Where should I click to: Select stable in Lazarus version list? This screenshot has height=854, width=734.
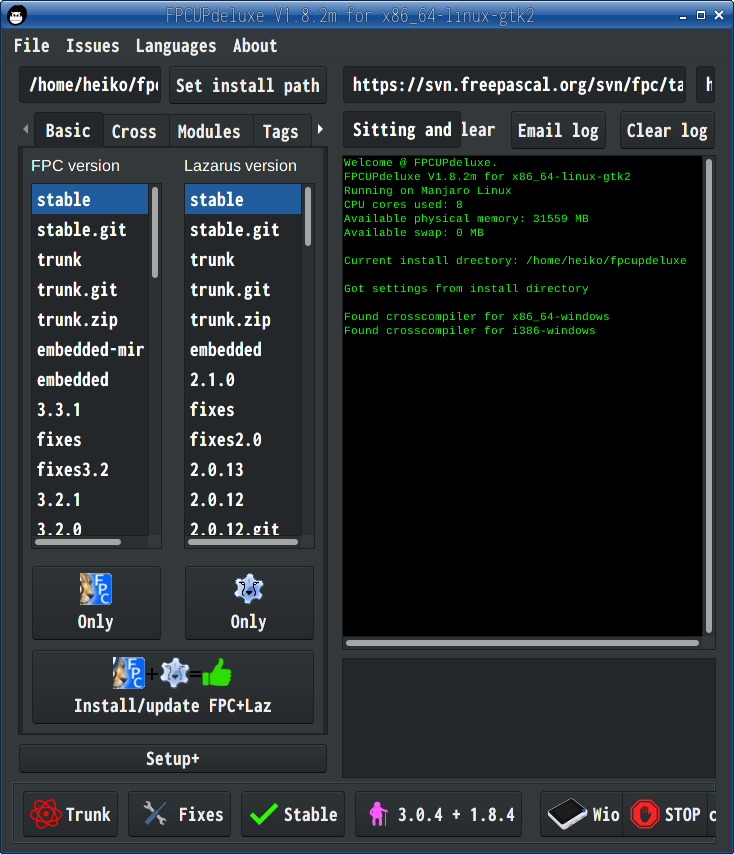(243, 199)
